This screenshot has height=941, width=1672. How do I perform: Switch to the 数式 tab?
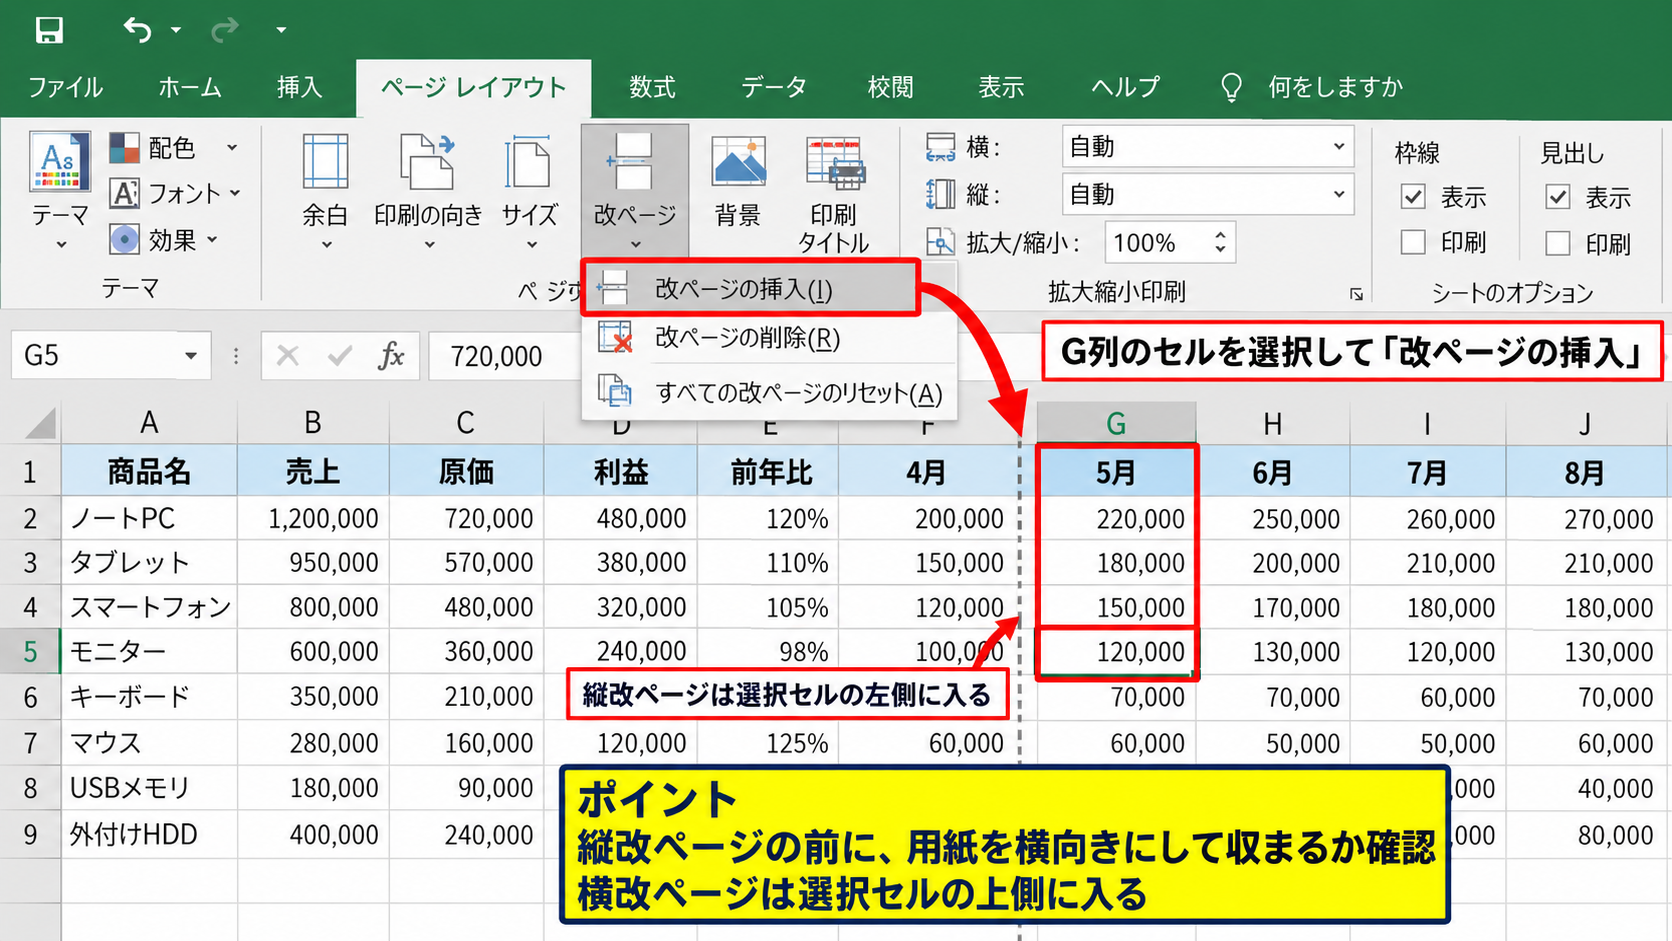click(652, 88)
